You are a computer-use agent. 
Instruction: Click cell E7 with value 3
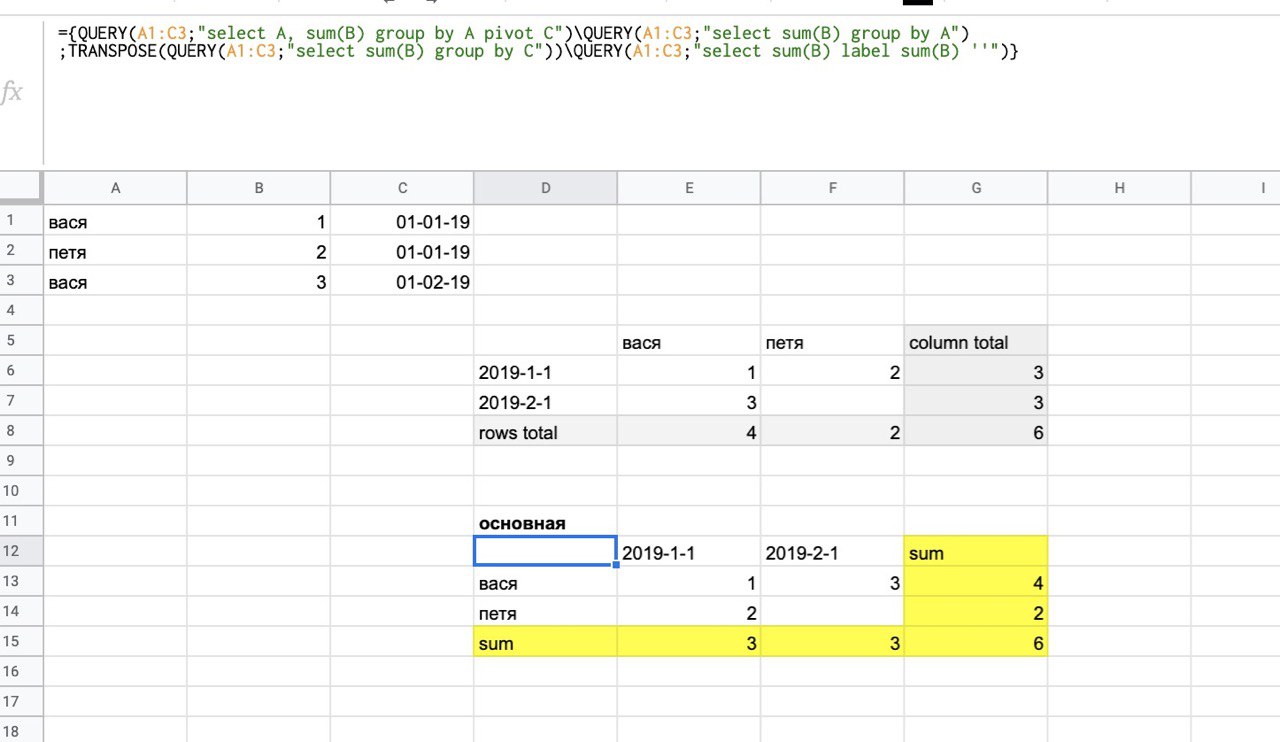(x=689, y=401)
